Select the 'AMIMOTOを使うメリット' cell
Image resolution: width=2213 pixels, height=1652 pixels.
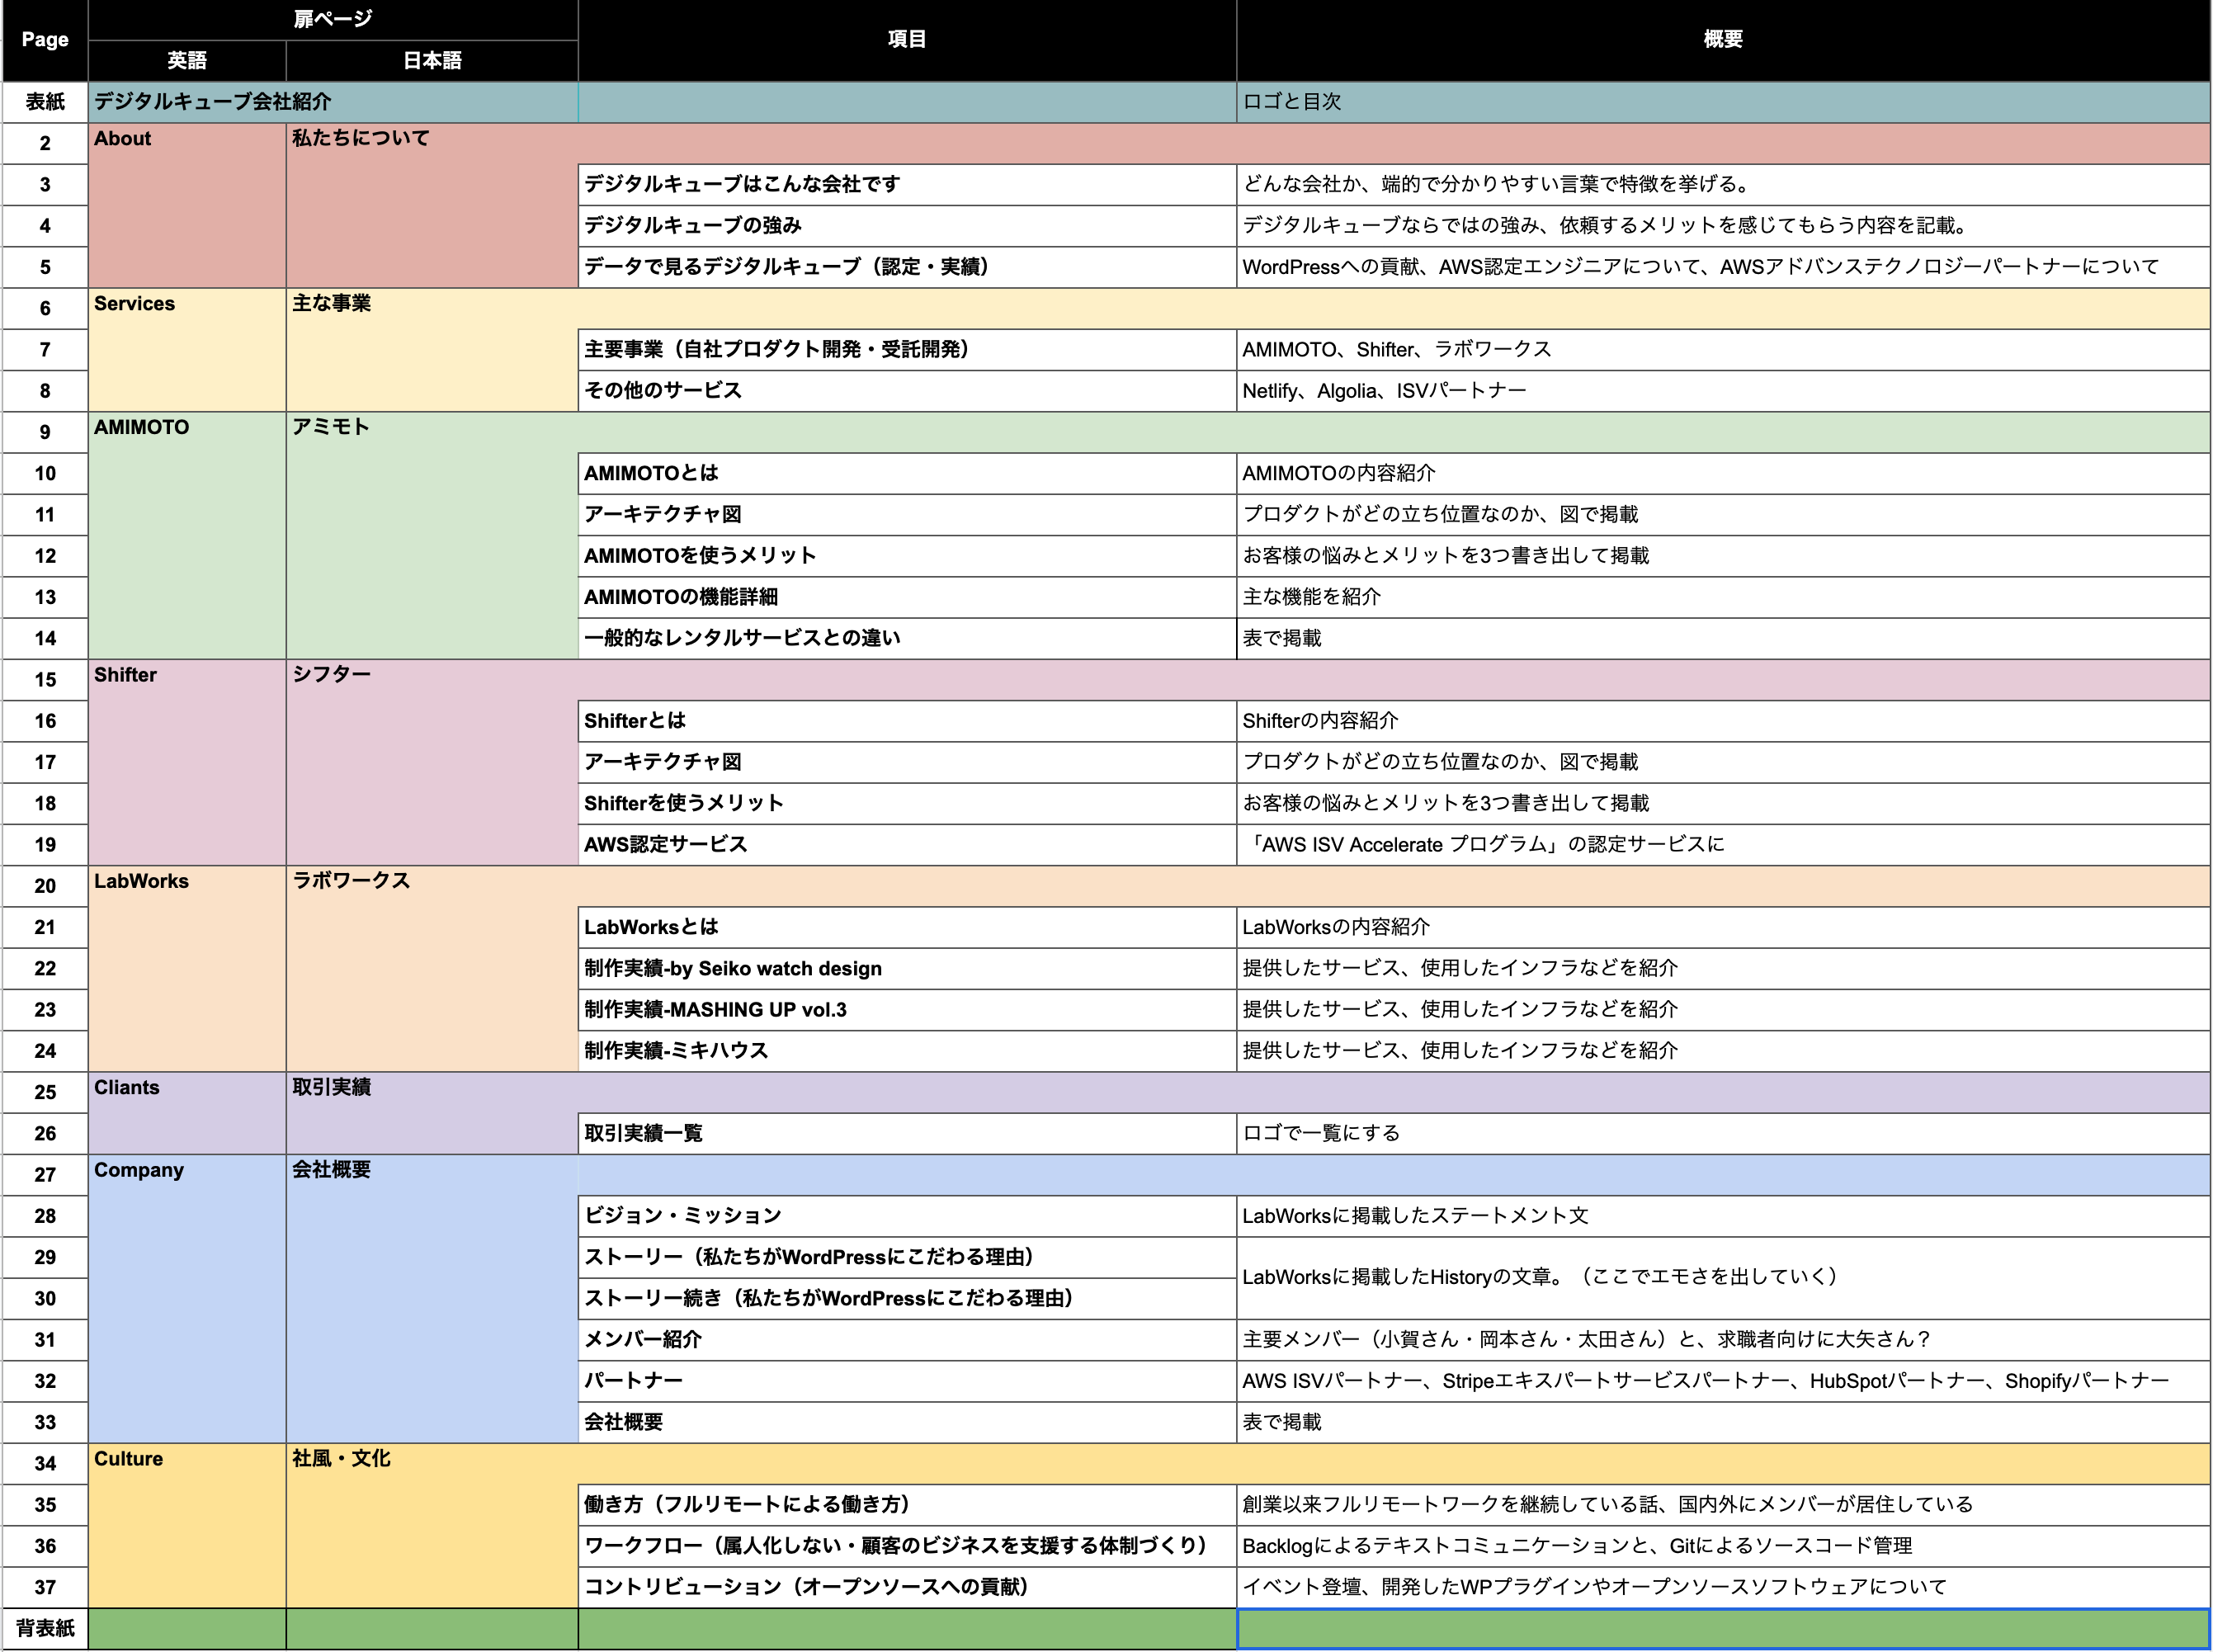(x=907, y=556)
